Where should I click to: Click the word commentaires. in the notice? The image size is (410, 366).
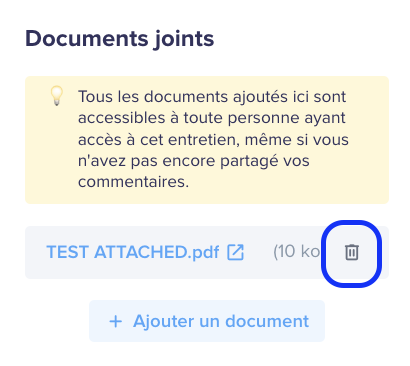coord(133,182)
